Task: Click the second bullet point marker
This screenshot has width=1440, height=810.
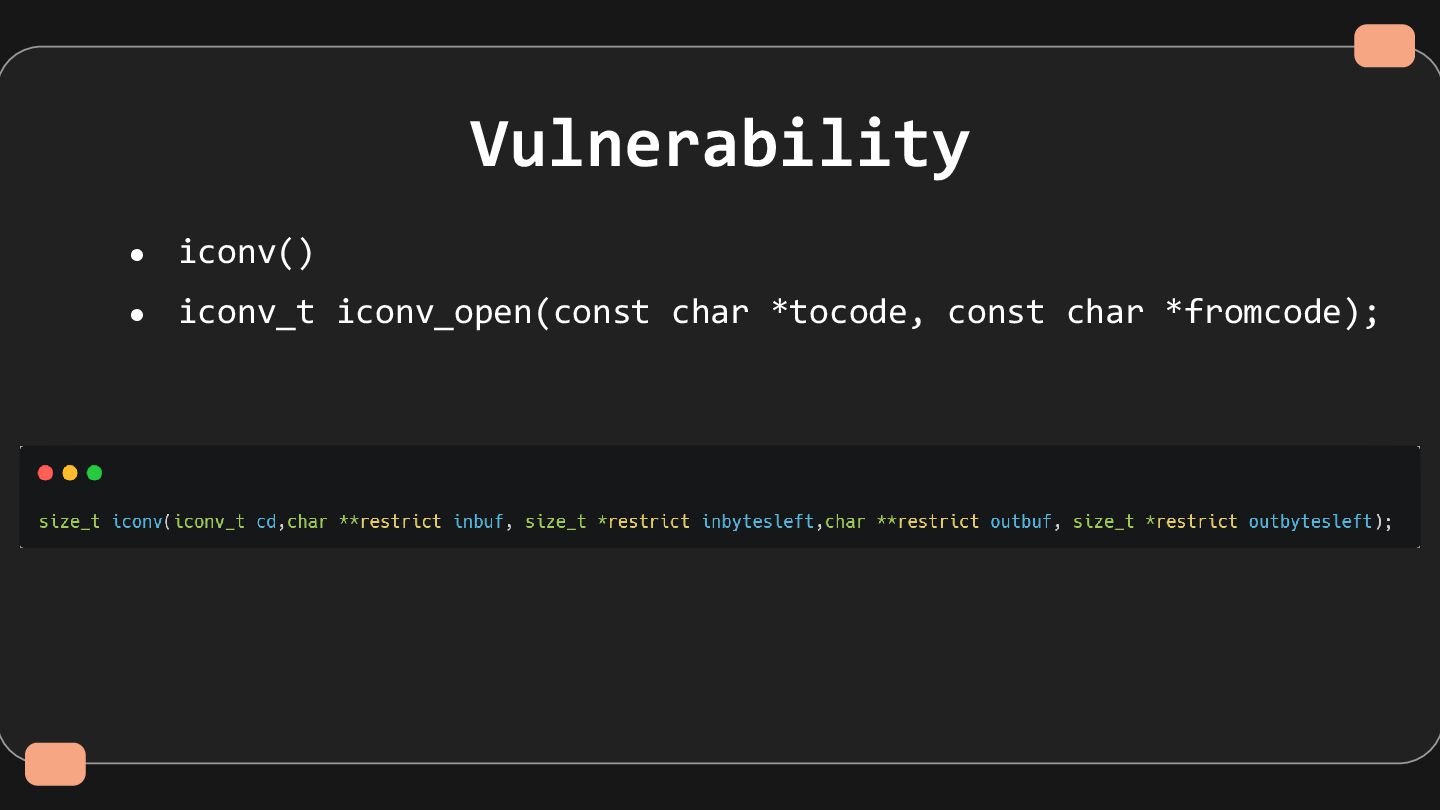Action: click(137, 316)
